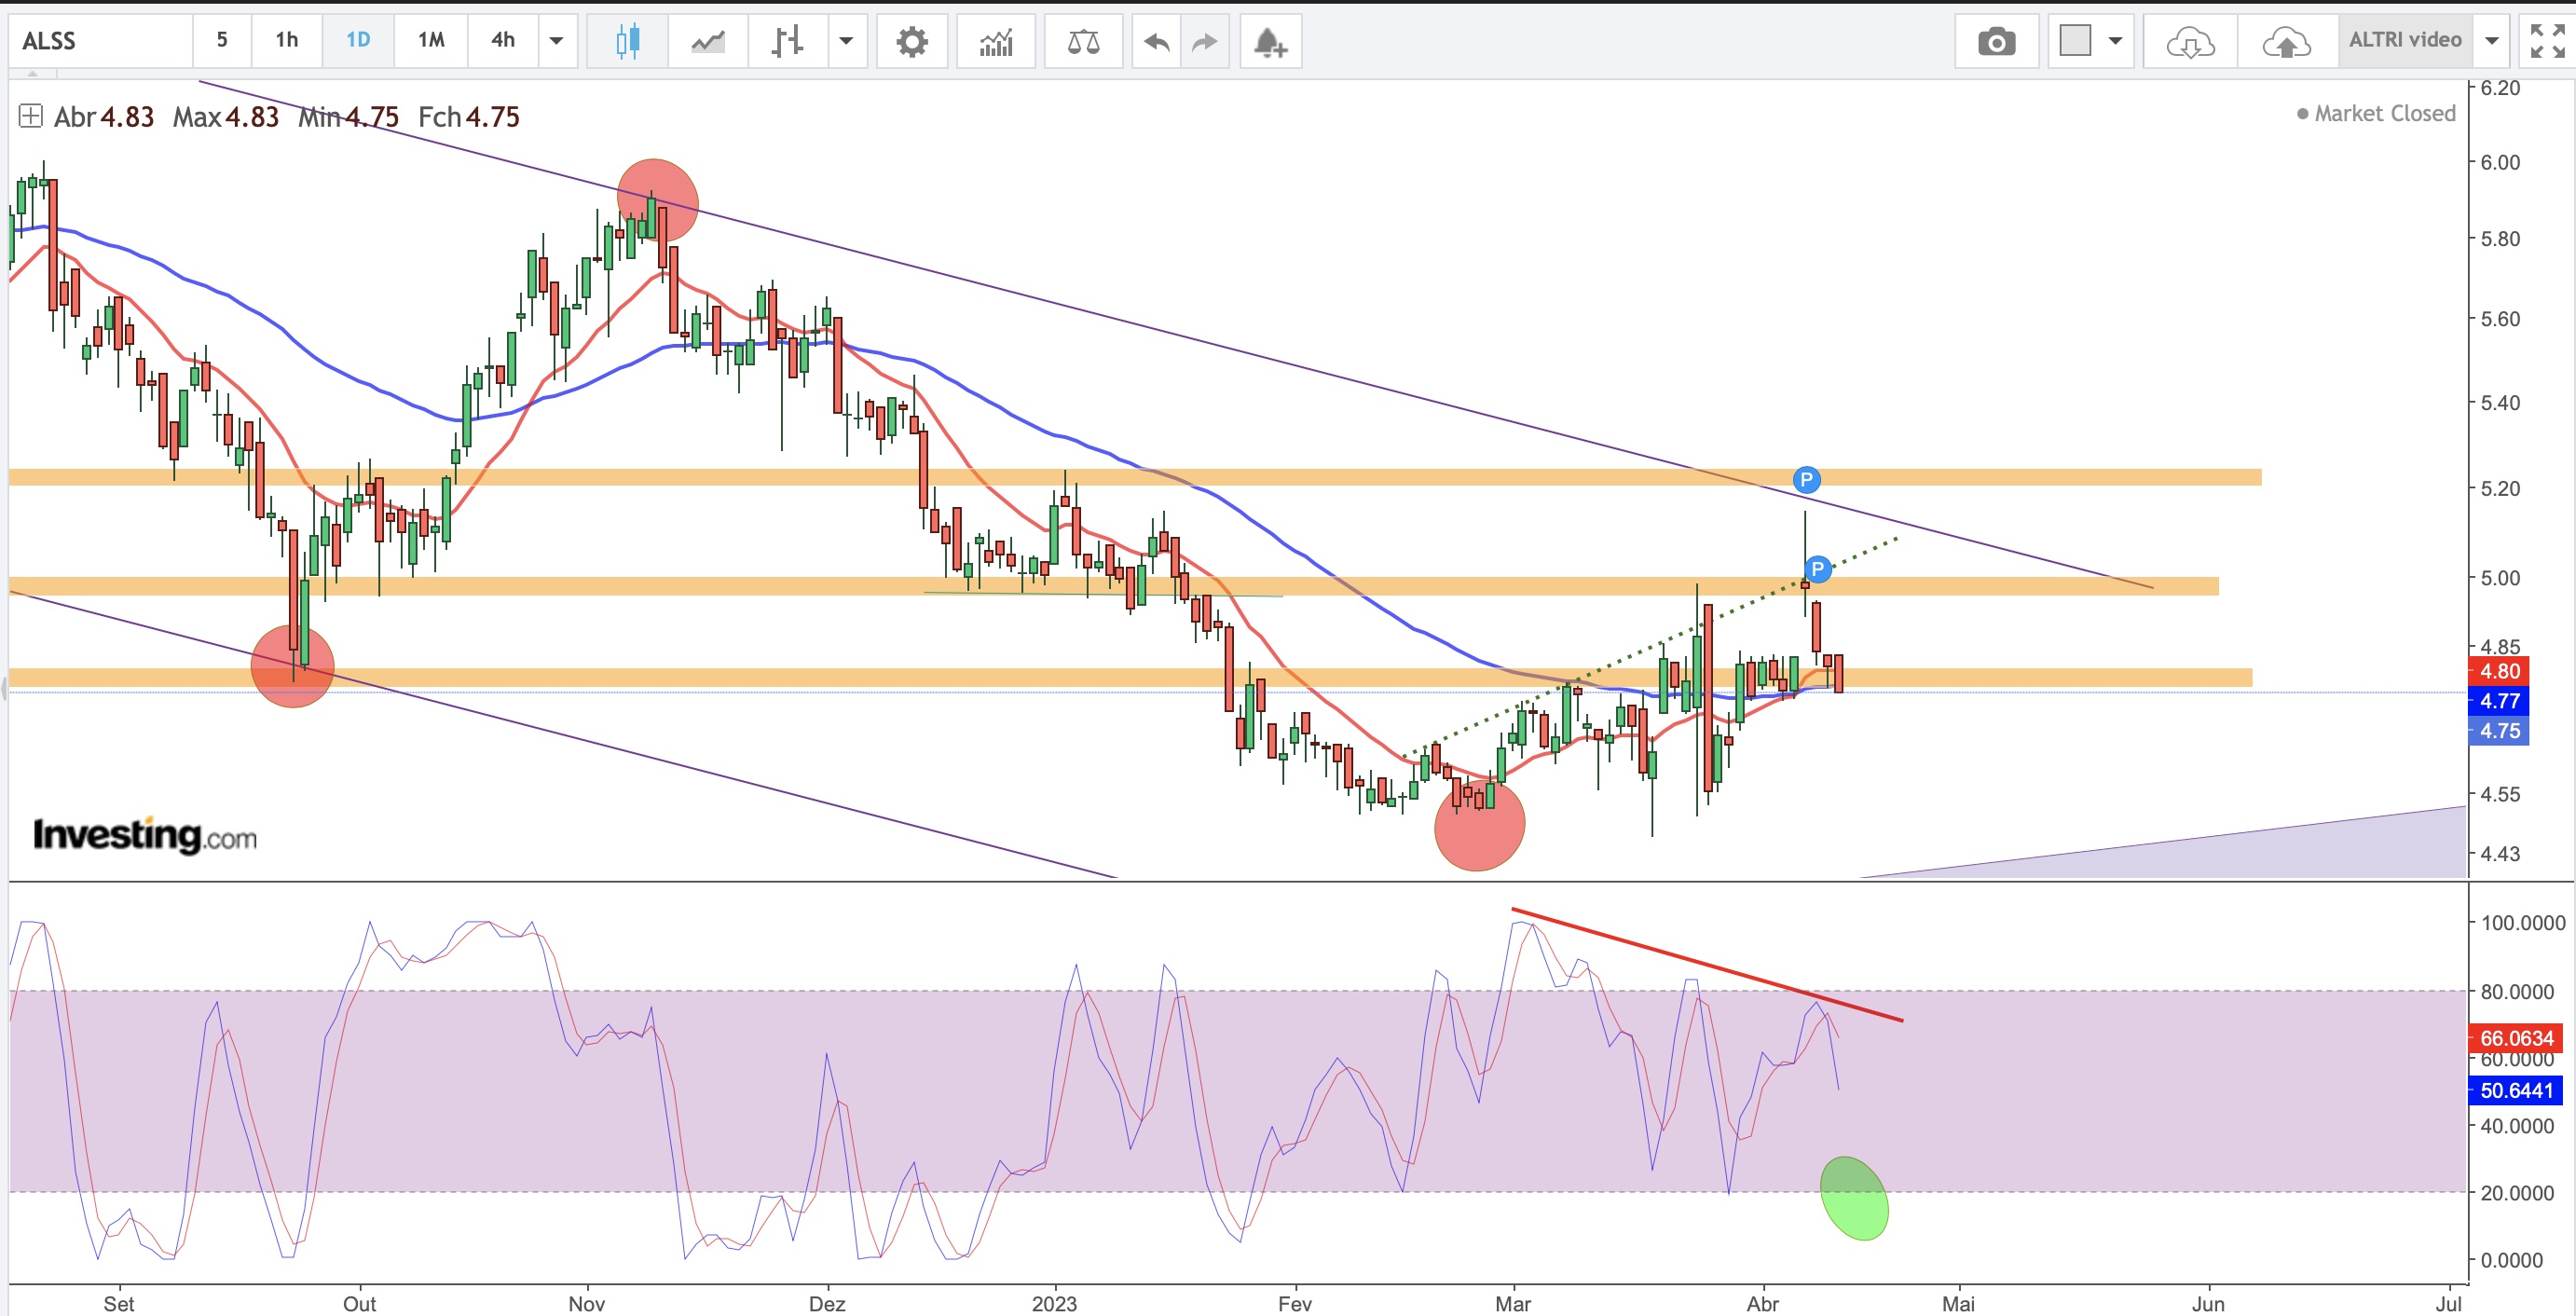This screenshot has width=2576, height=1316.
Task: Click the ALSS symbol search field
Action: click(x=100, y=41)
